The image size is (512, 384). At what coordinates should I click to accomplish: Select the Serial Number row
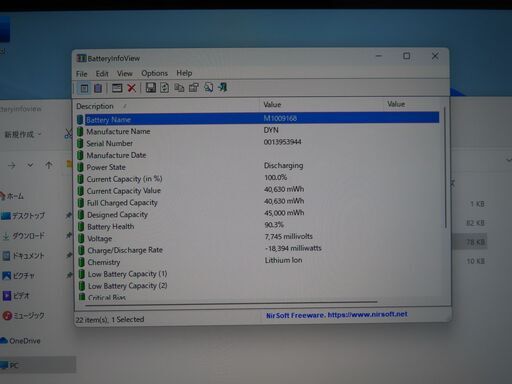pyautogui.click(x=257, y=143)
